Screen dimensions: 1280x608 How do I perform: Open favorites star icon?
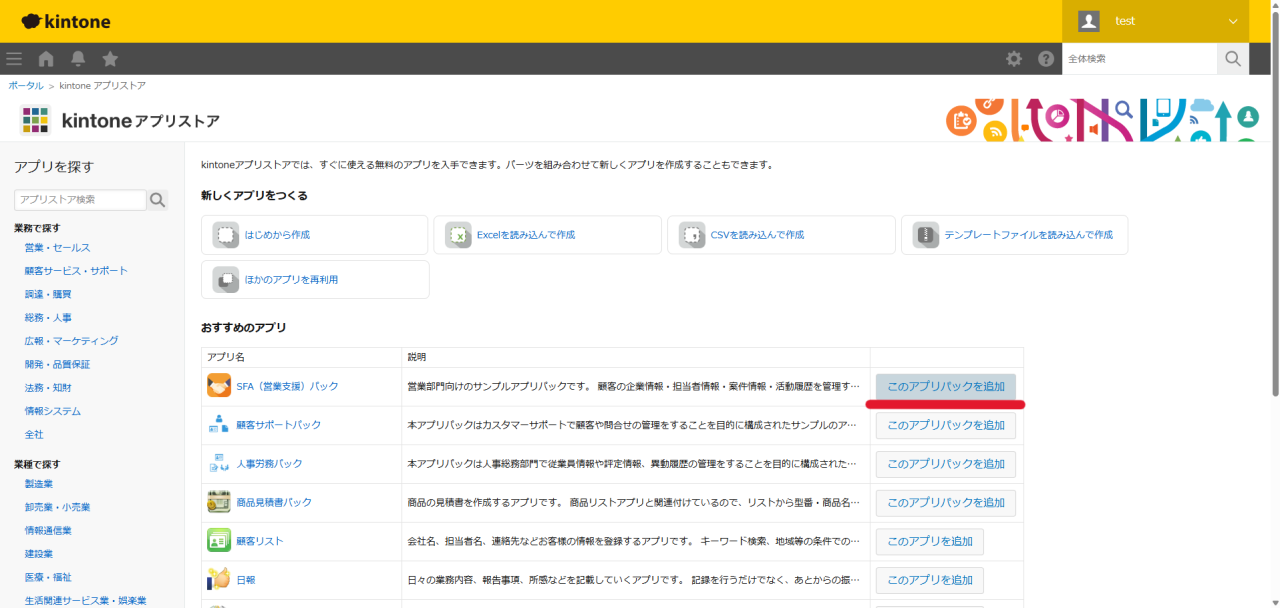[x=110, y=59]
